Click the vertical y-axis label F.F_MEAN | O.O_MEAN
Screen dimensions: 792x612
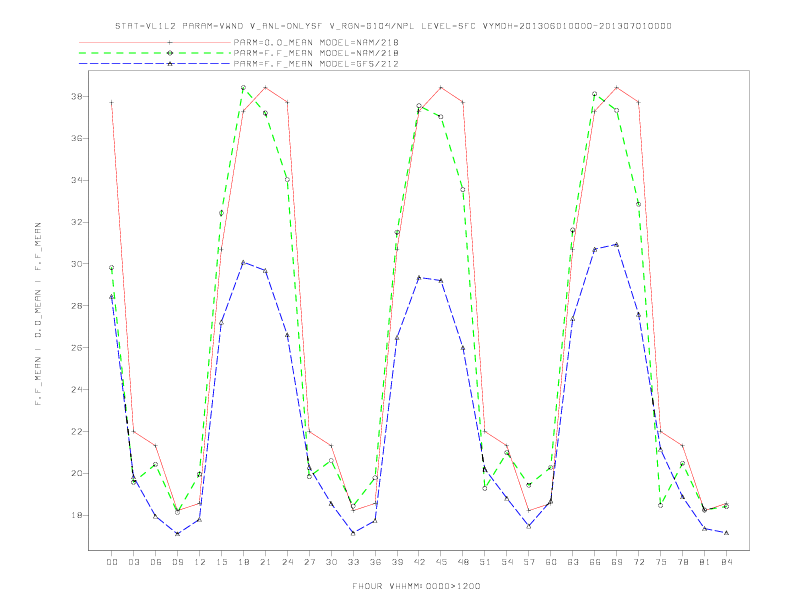coord(38,314)
